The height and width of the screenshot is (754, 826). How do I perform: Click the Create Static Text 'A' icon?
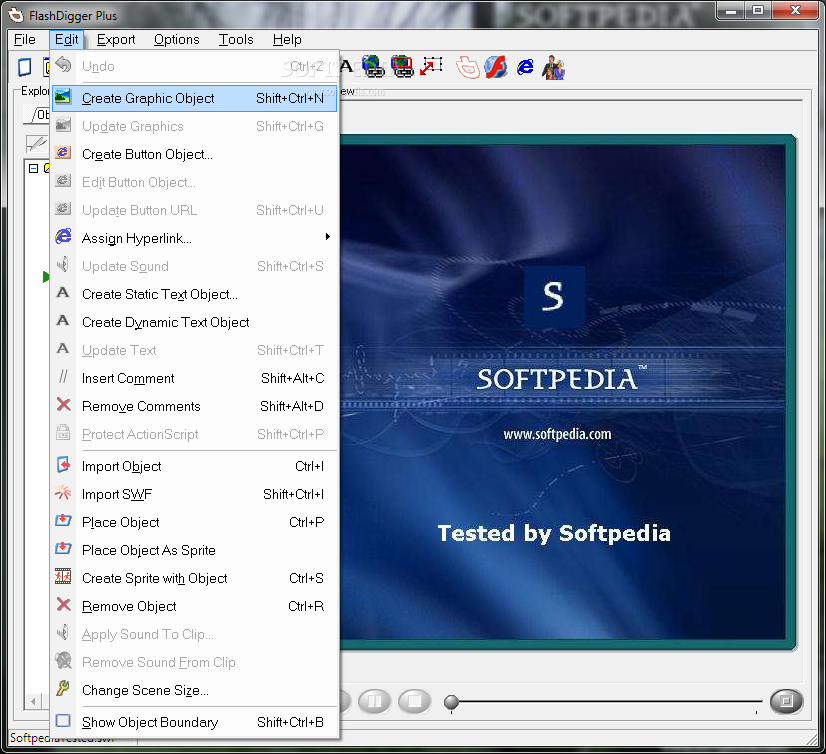click(63, 292)
